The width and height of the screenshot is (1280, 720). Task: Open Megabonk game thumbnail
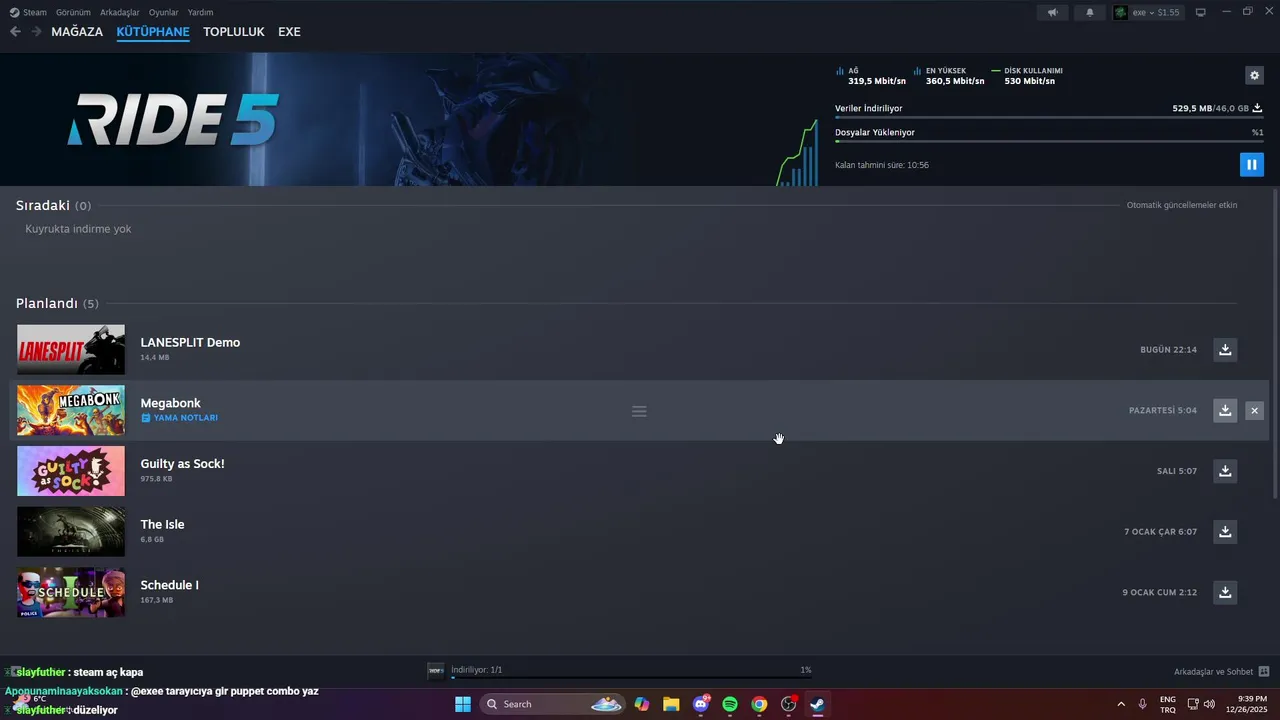[x=71, y=410]
